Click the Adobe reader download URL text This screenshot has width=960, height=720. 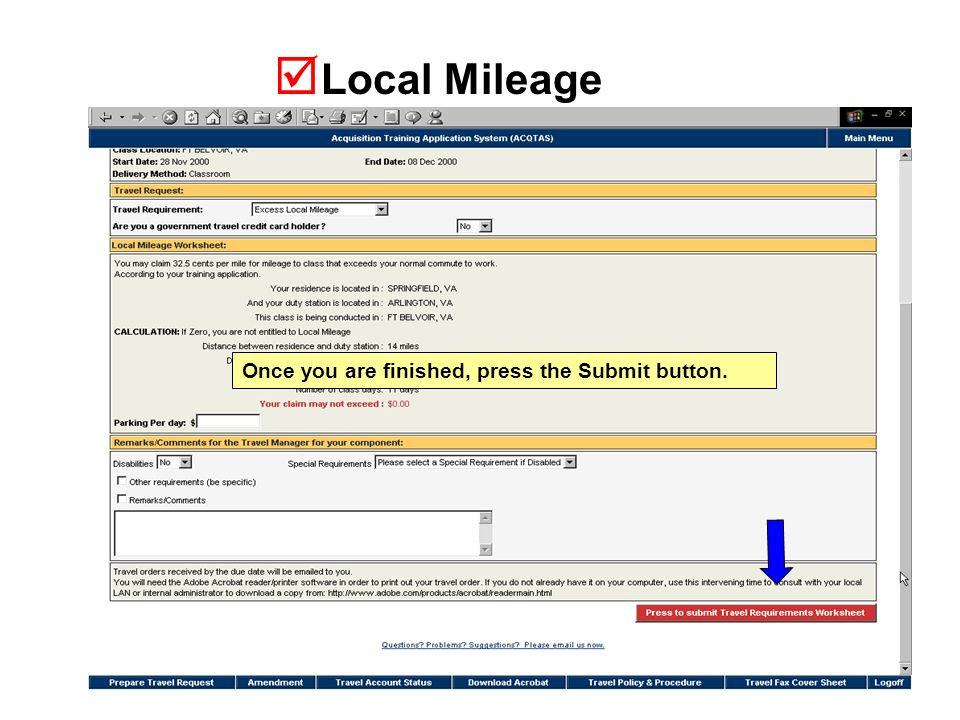tap(440, 593)
